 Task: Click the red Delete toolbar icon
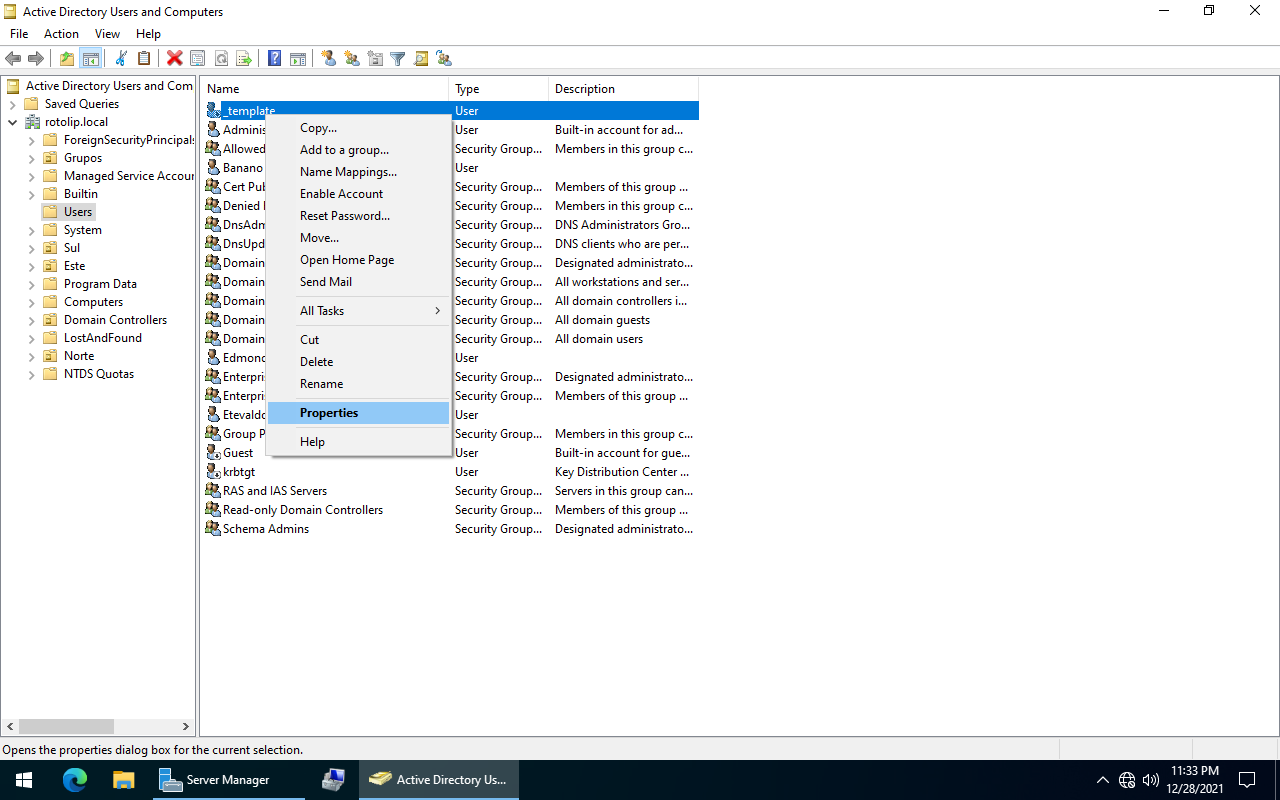(174, 59)
